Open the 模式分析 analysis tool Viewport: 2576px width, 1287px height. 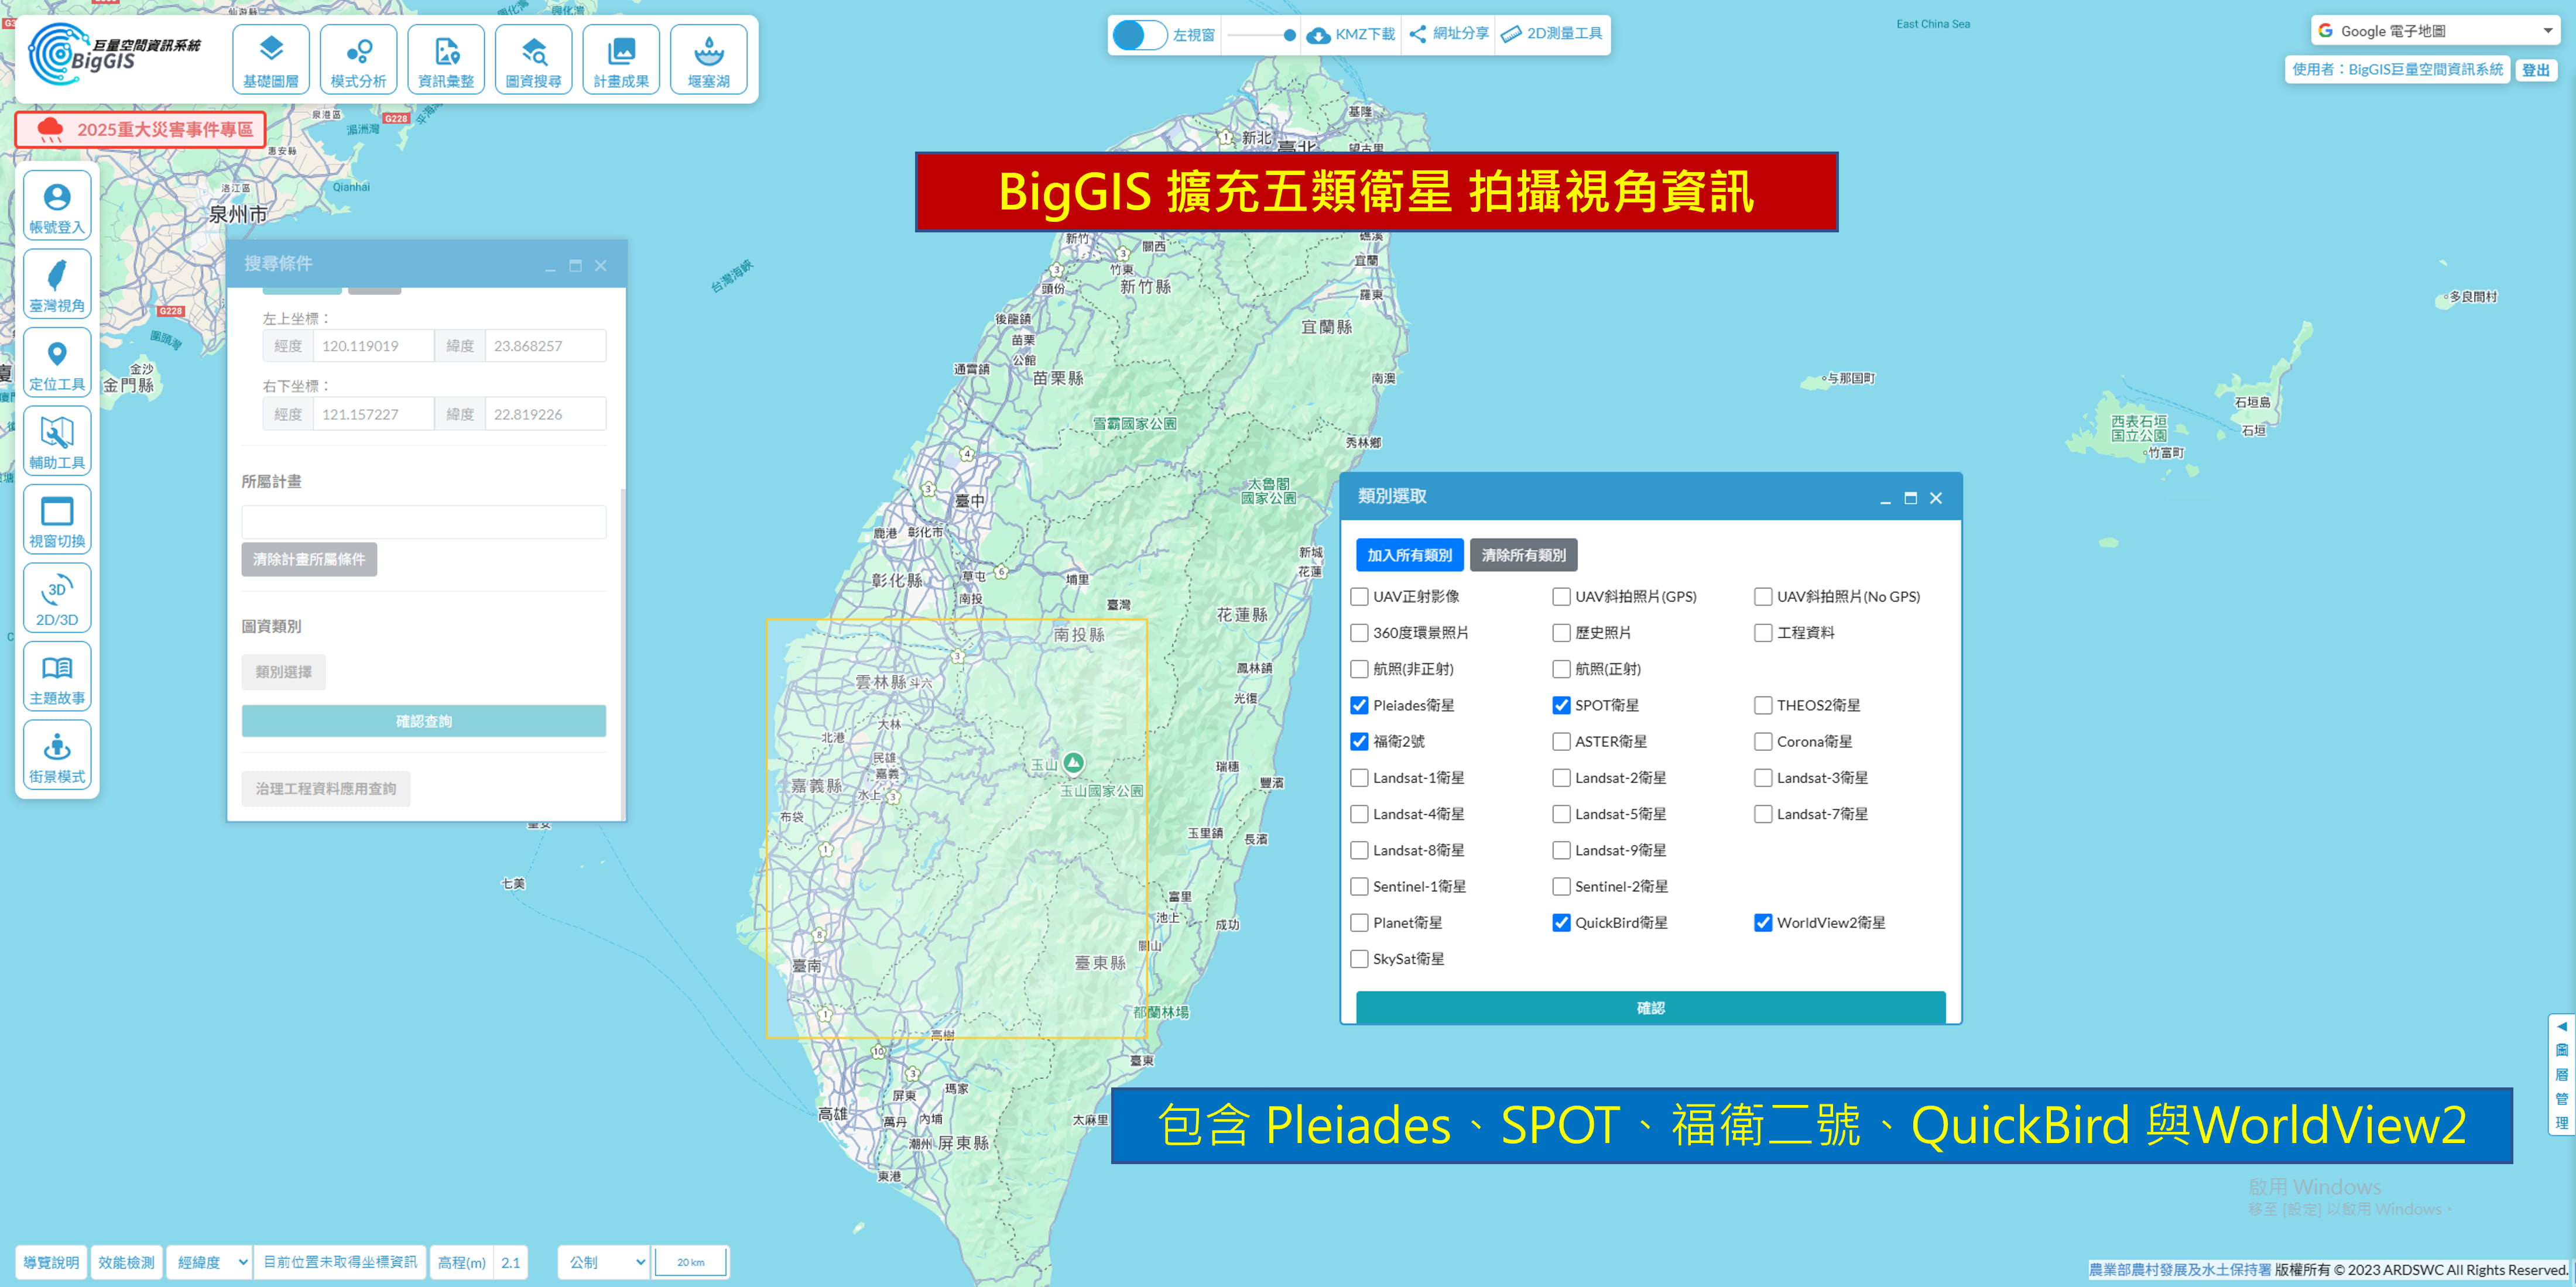click(x=358, y=60)
